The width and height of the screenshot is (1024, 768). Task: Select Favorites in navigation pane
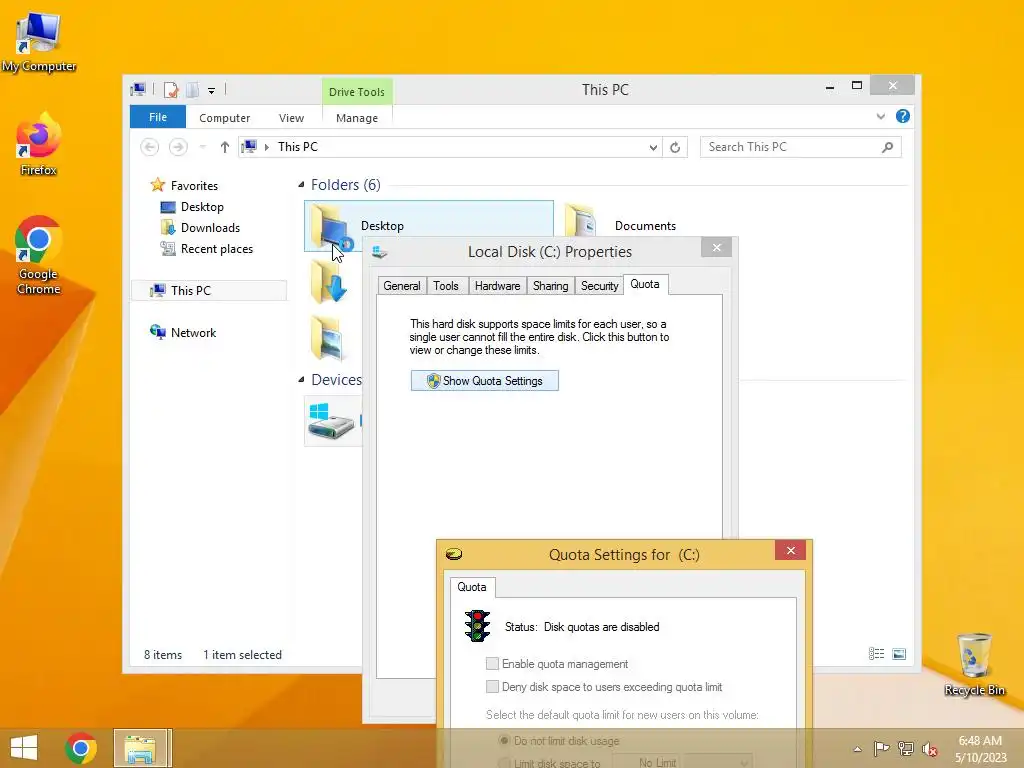(x=194, y=185)
